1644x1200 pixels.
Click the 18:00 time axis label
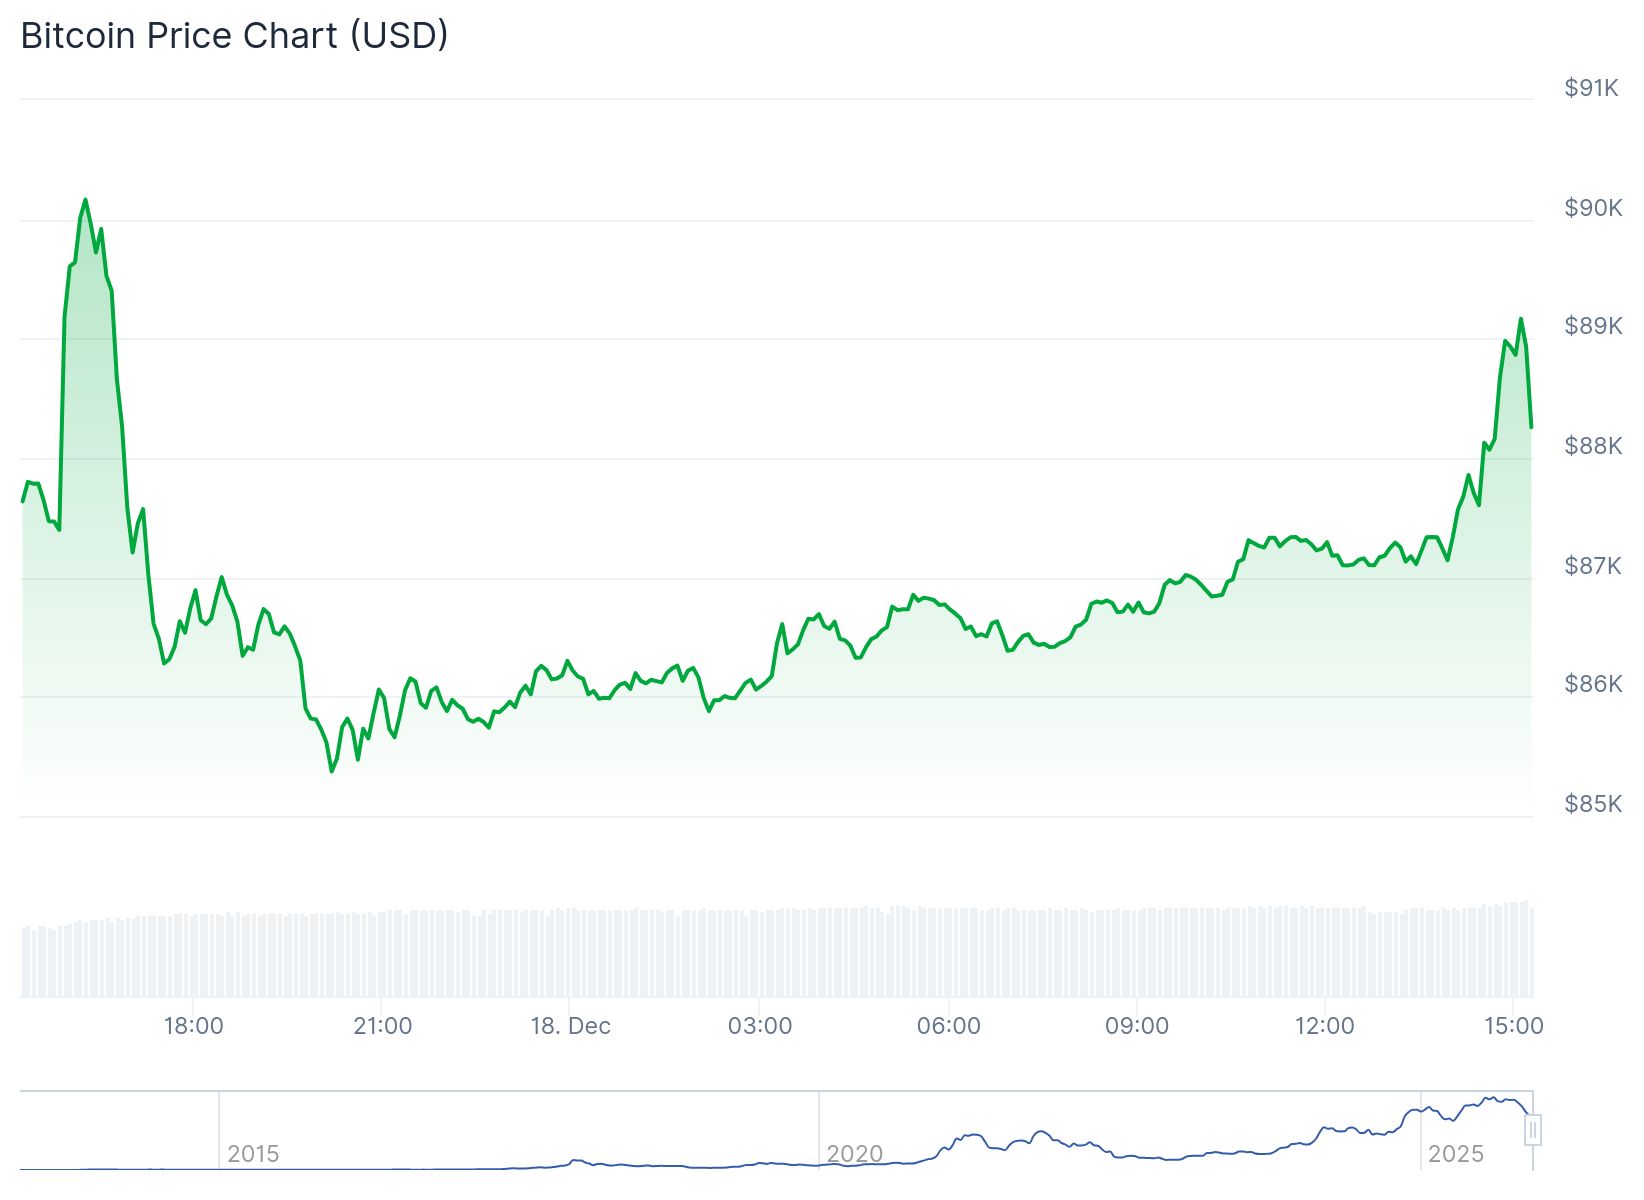193,1026
